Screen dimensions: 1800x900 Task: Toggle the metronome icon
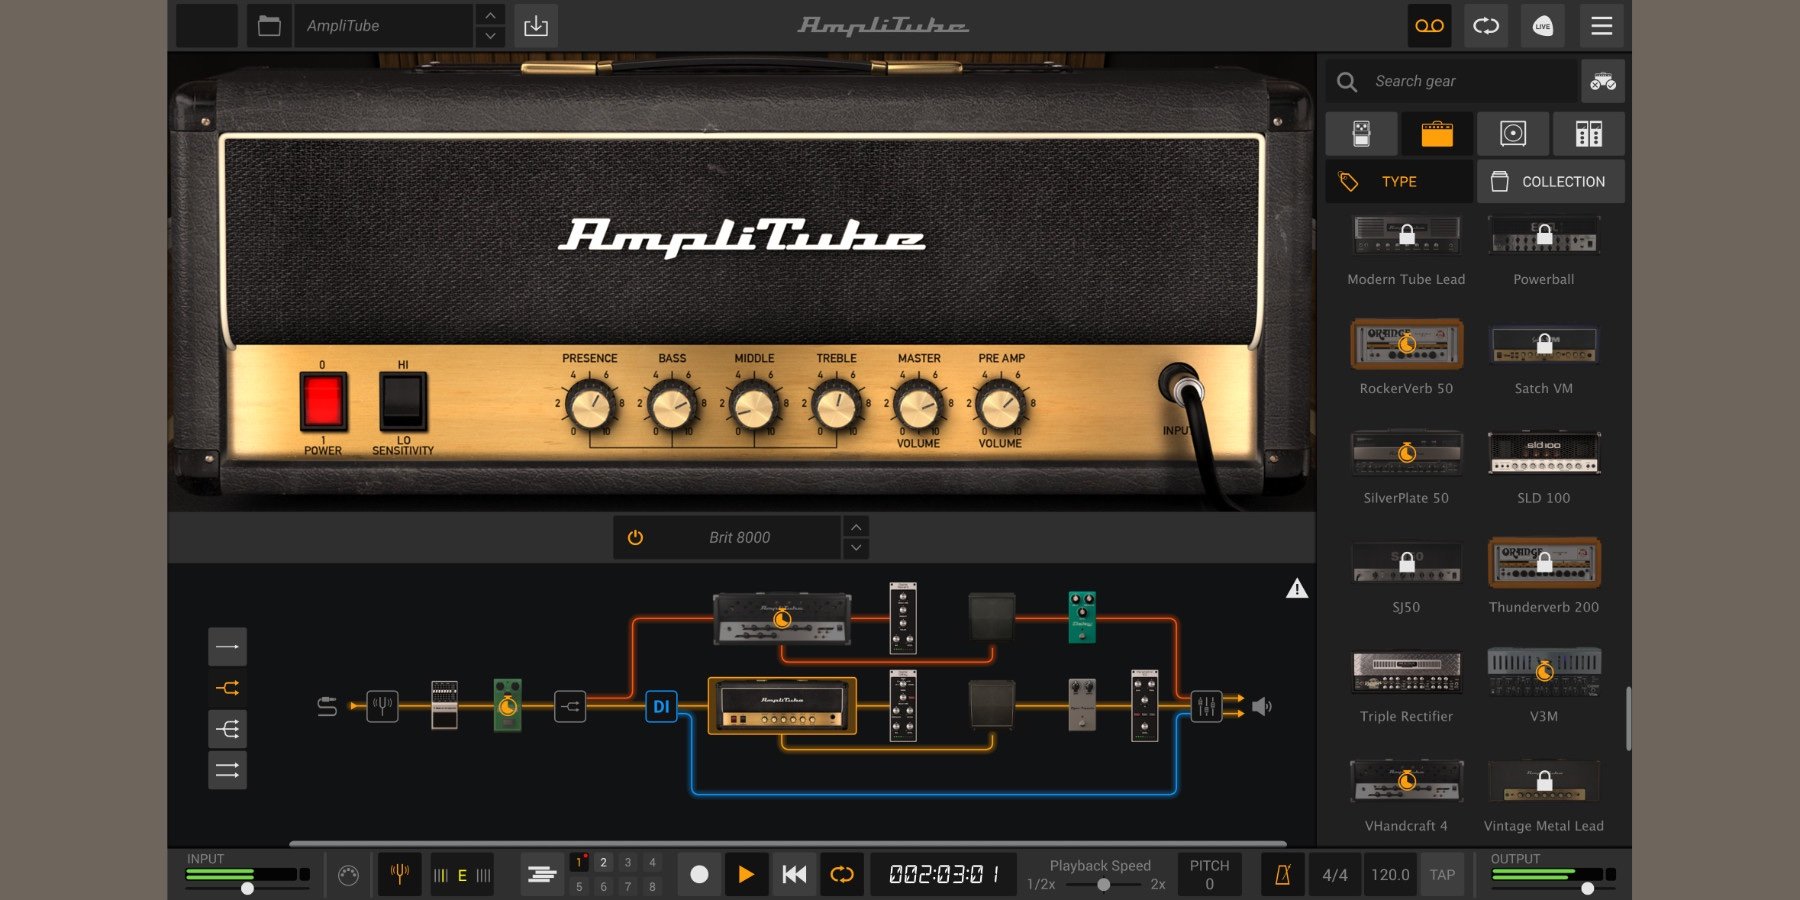coord(1282,875)
